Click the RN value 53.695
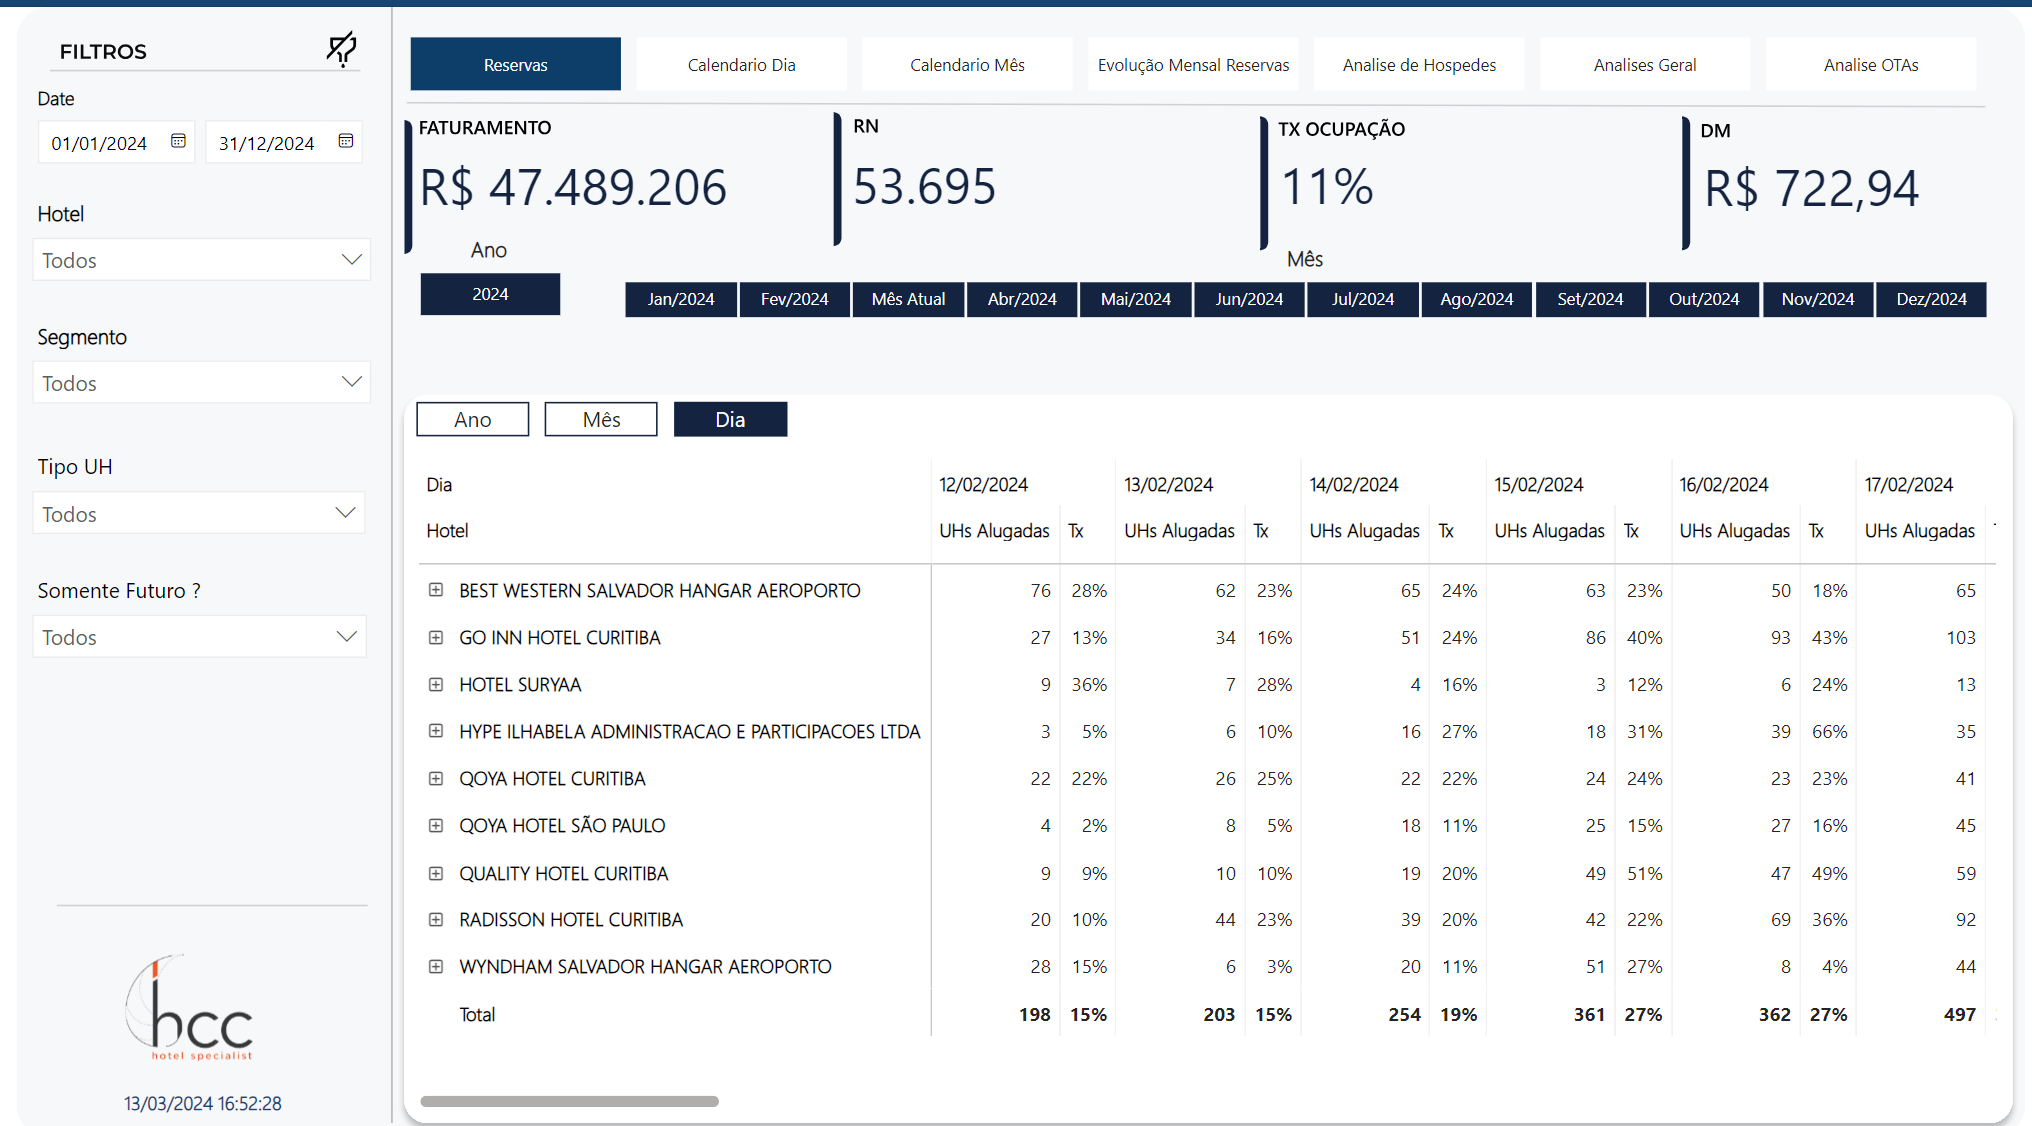 click(925, 186)
